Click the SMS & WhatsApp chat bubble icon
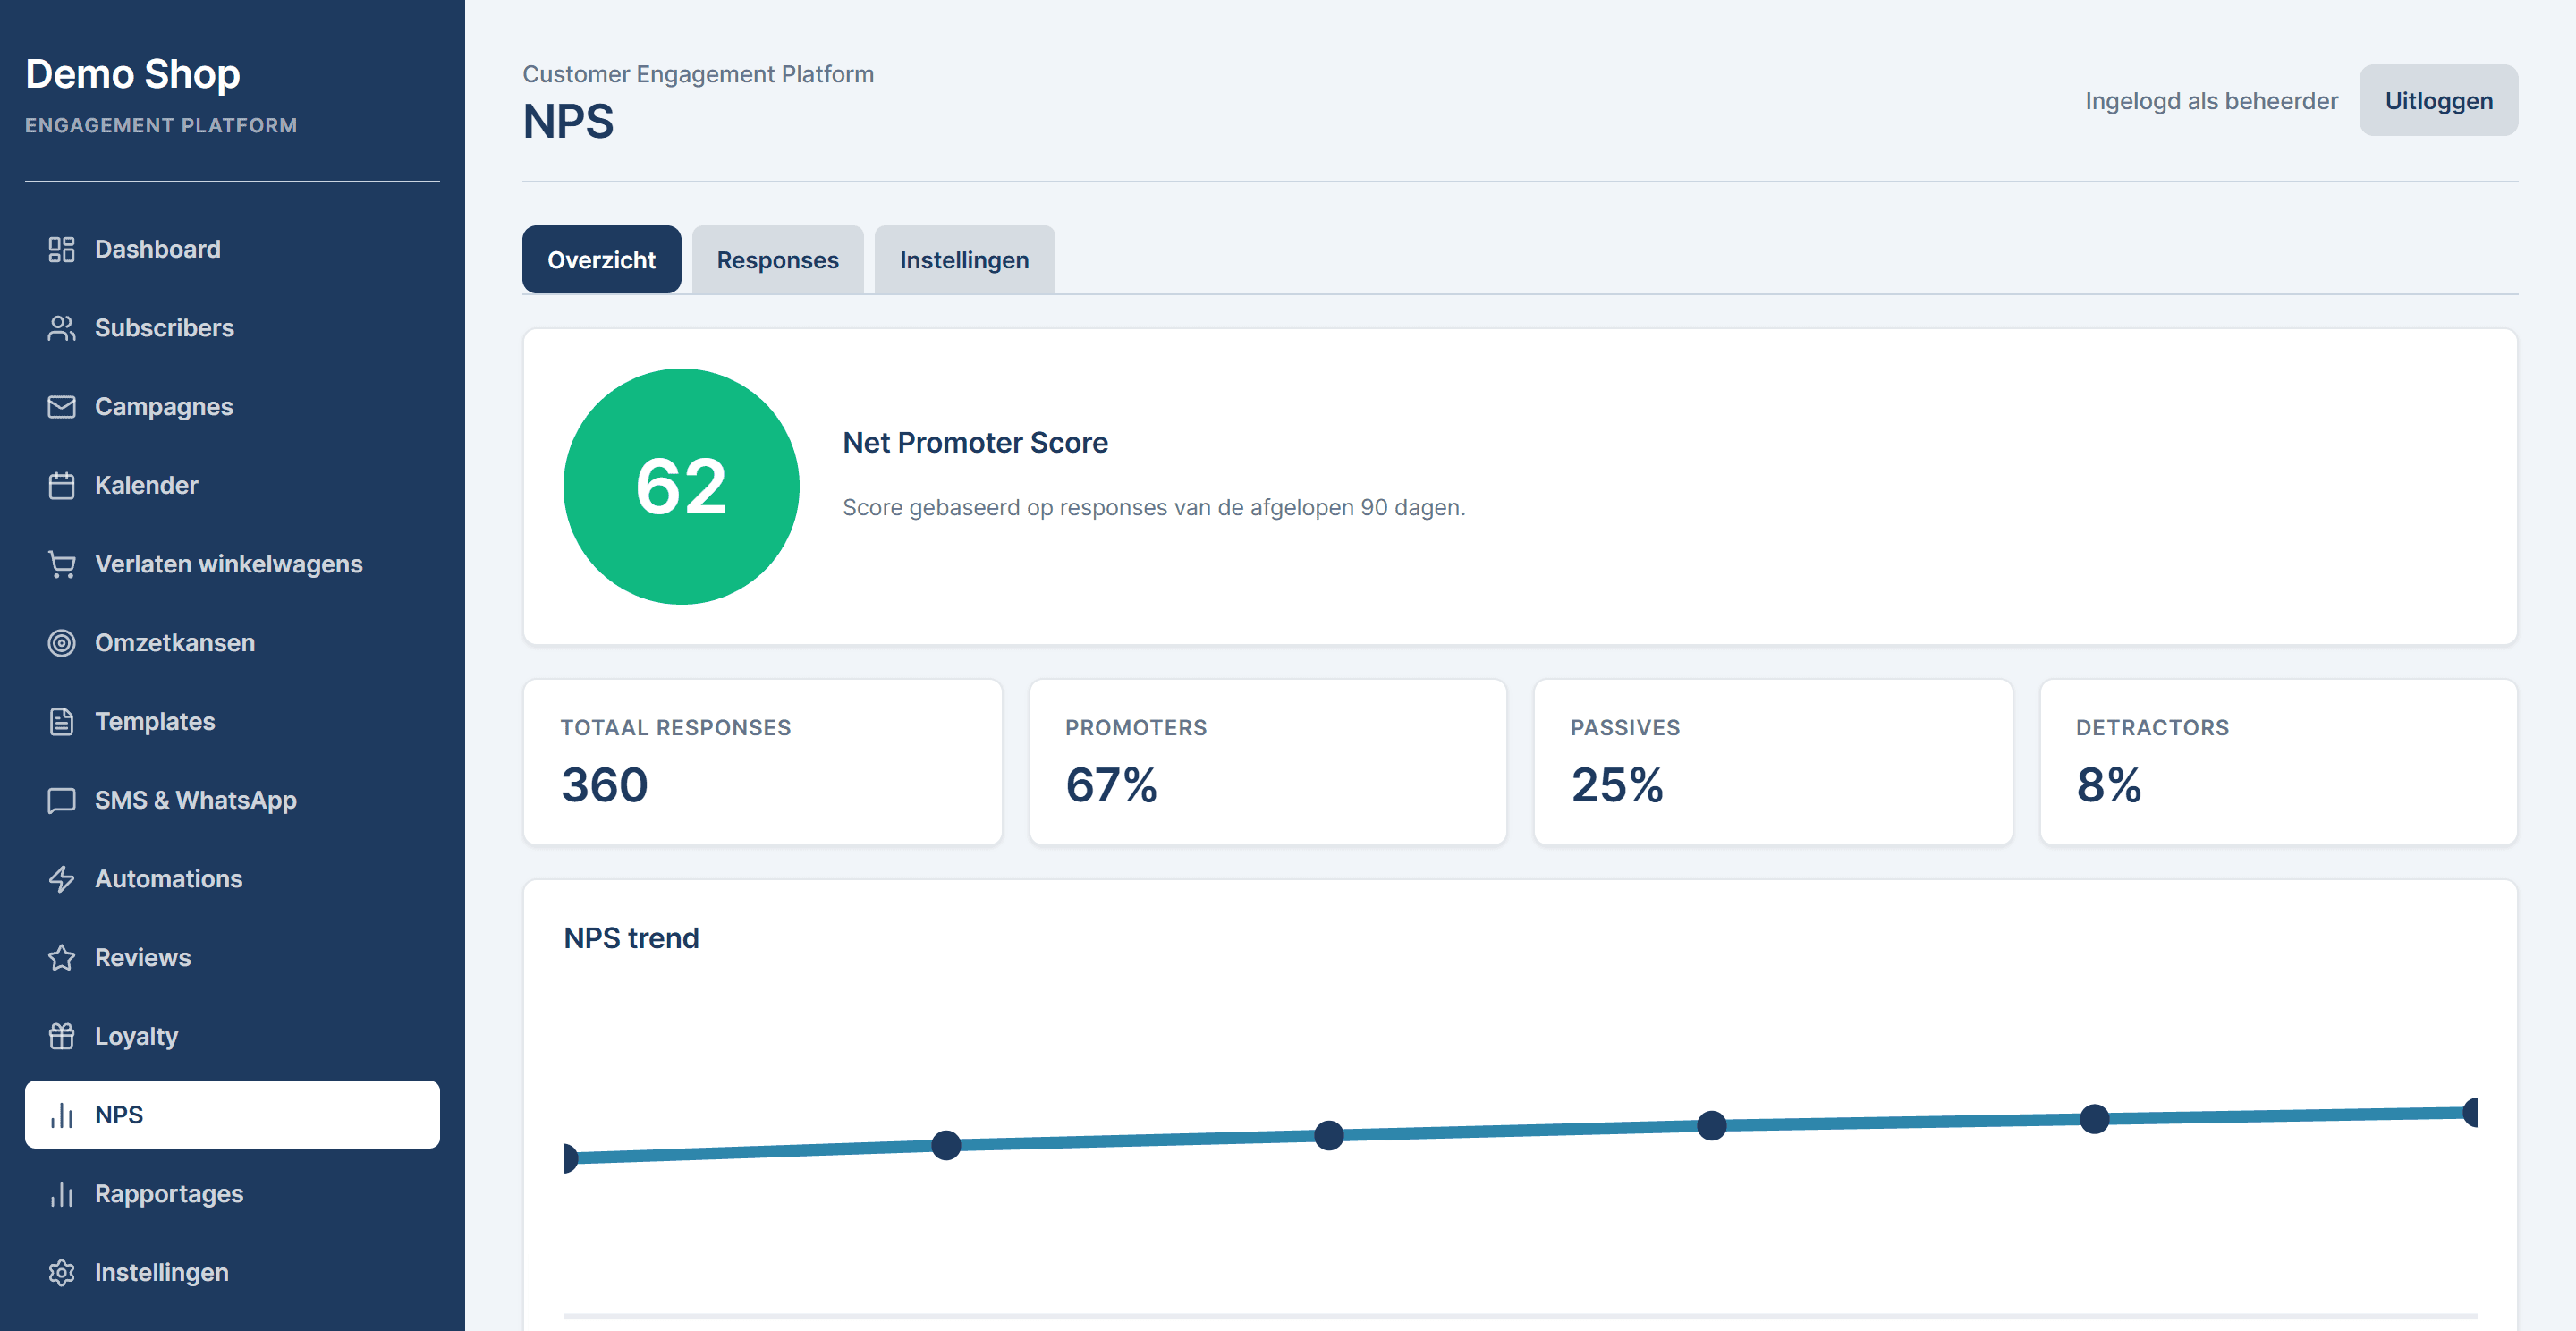The height and width of the screenshot is (1331, 2576). [61, 800]
